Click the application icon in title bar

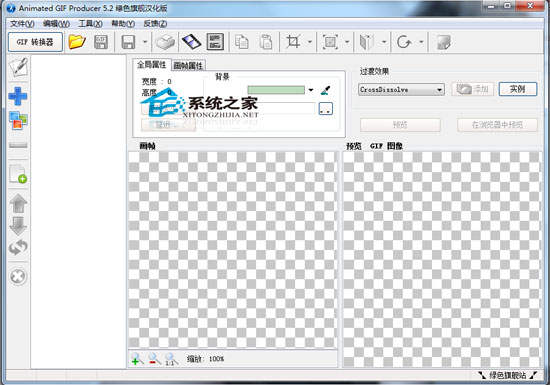11,8
